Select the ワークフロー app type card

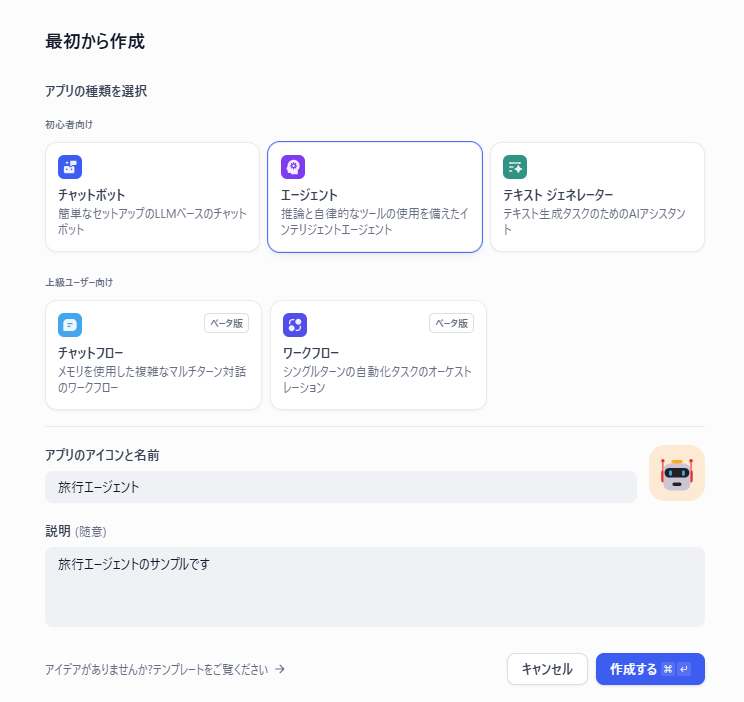pos(378,355)
